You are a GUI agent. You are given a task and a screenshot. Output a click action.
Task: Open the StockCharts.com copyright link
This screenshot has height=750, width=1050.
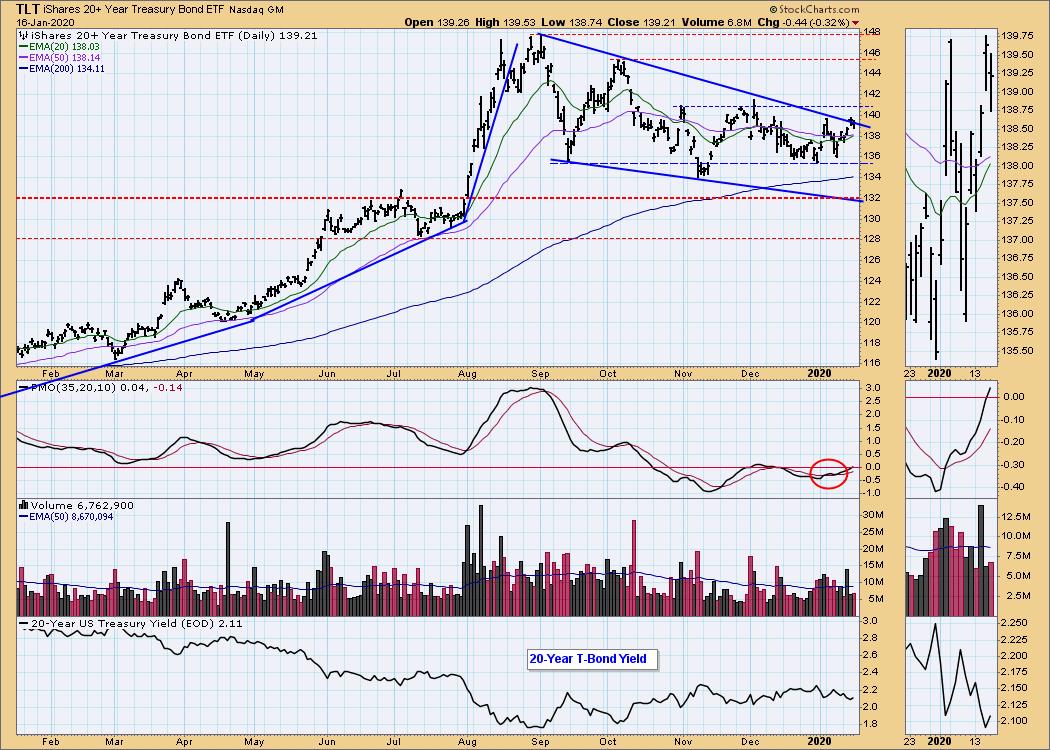tap(814, 9)
